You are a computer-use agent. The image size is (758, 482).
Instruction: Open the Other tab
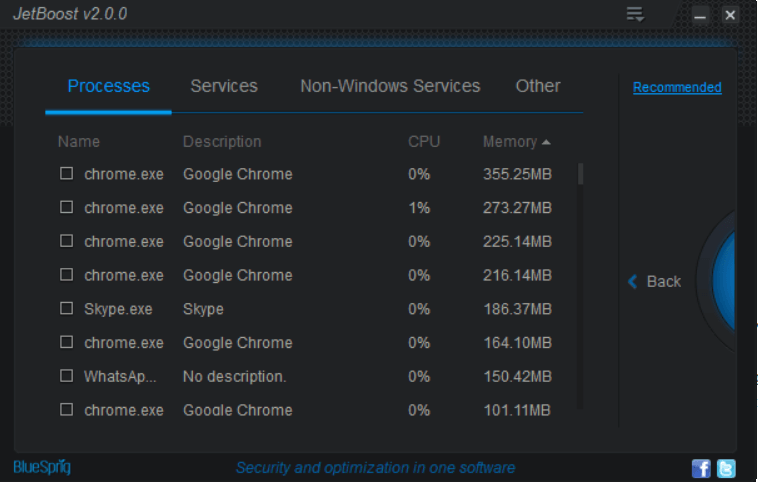pyautogui.click(x=538, y=86)
